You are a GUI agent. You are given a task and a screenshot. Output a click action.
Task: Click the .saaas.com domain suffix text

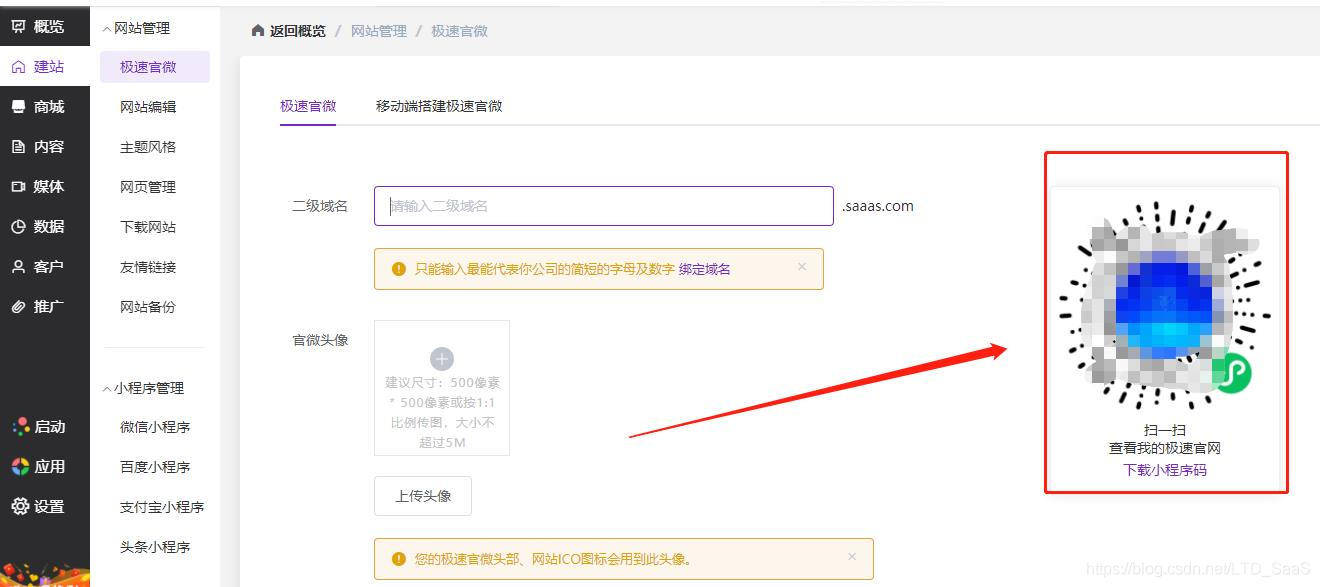click(x=878, y=206)
